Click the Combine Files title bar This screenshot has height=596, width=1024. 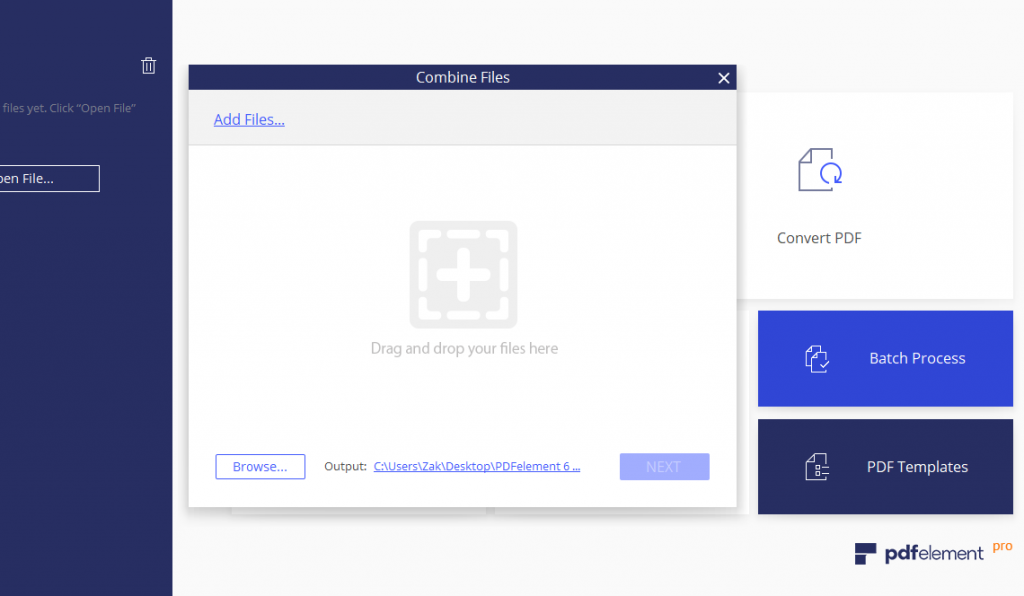coord(462,78)
